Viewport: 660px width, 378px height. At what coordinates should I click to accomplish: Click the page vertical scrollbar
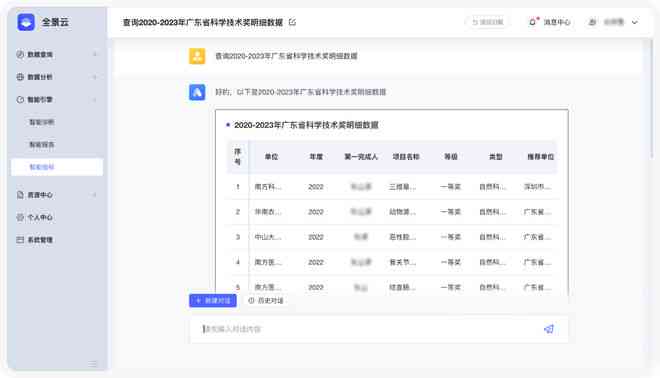pos(652,99)
